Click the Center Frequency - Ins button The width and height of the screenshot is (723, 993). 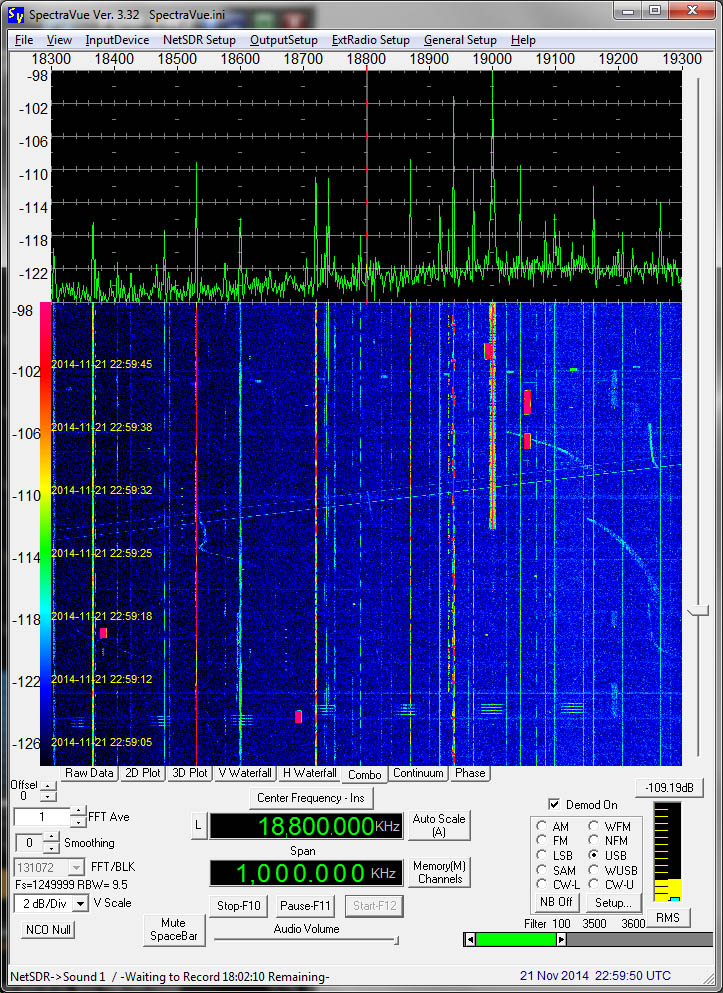[311, 798]
